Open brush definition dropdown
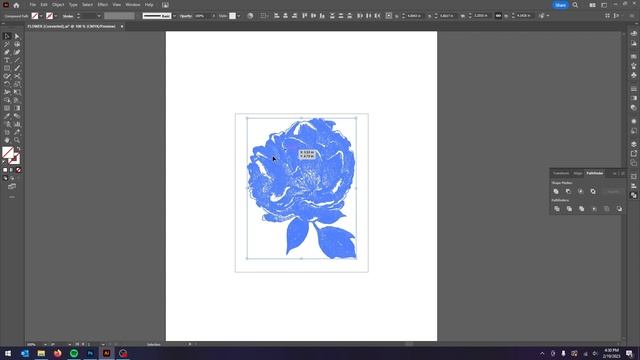The image size is (640, 360). [174, 16]
